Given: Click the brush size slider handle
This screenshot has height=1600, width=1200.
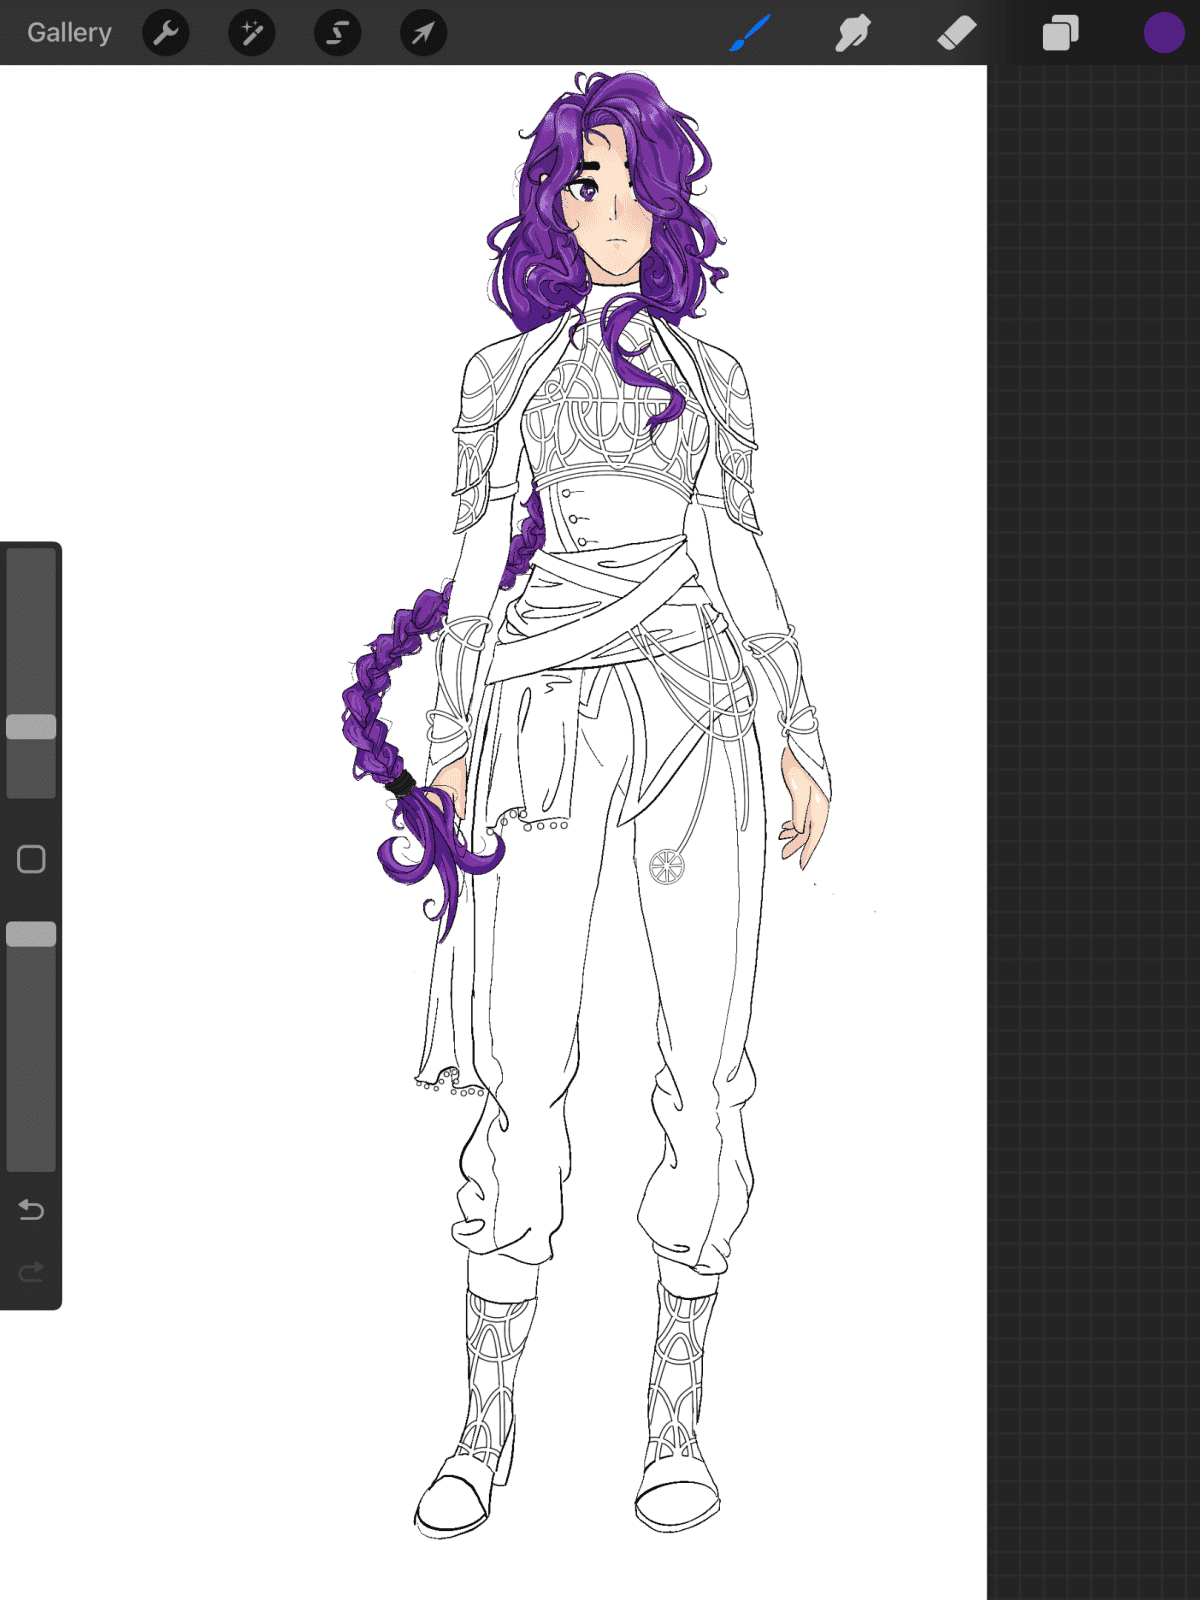Looking at the screenshot, I should pos(31,727).
